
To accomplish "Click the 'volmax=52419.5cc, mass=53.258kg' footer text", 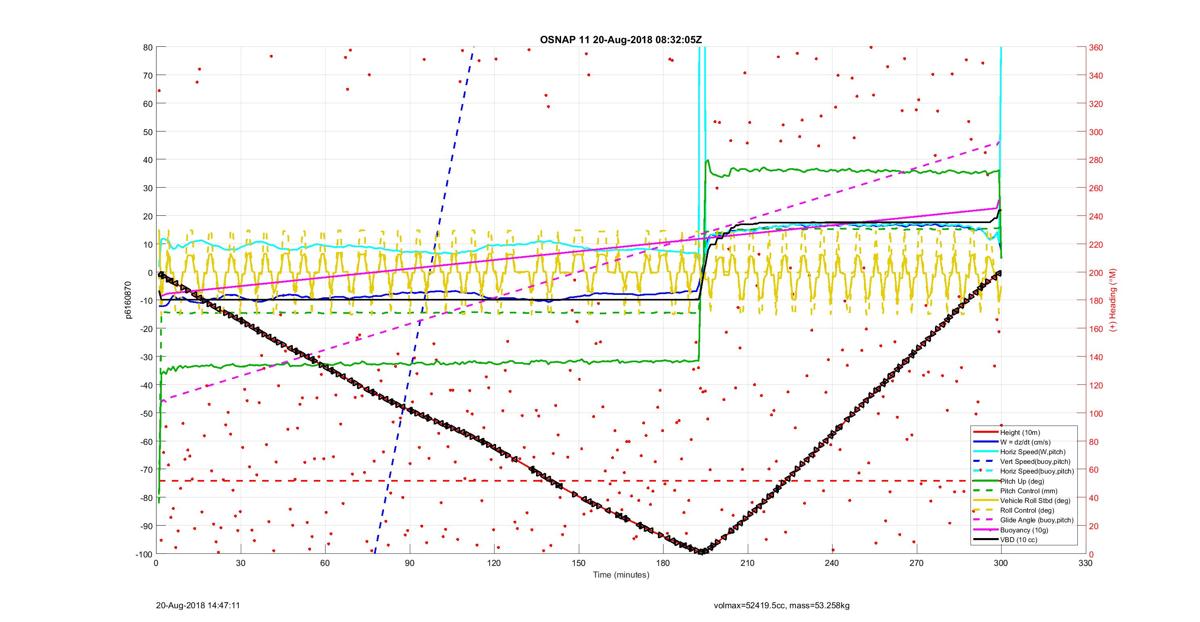I will (x=781, y=605).
